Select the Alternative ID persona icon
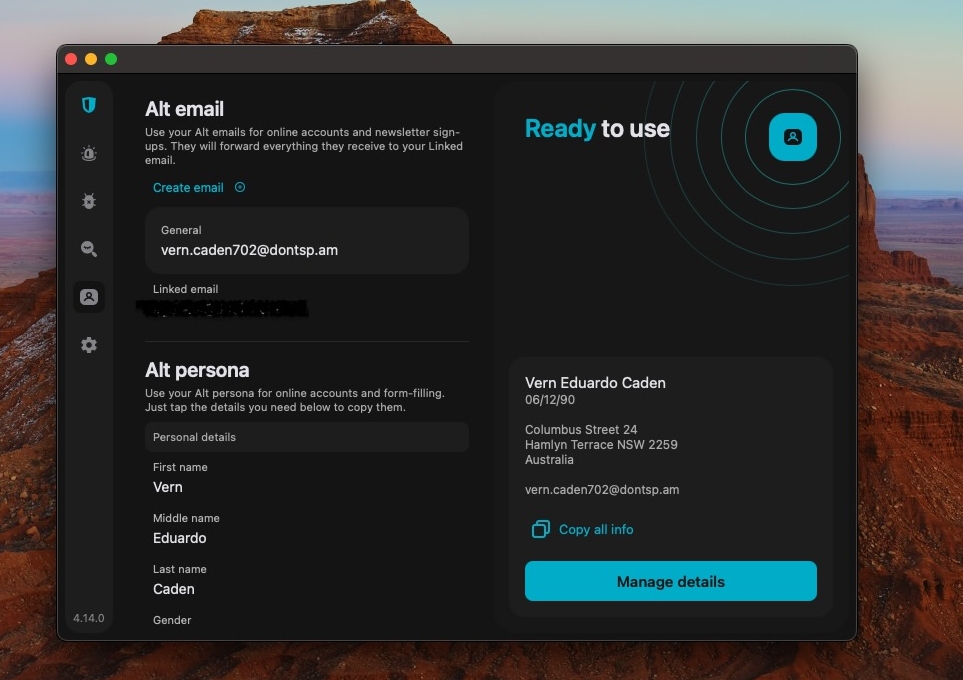The height and width of the screenshot is (680, 963). (88, 297)
